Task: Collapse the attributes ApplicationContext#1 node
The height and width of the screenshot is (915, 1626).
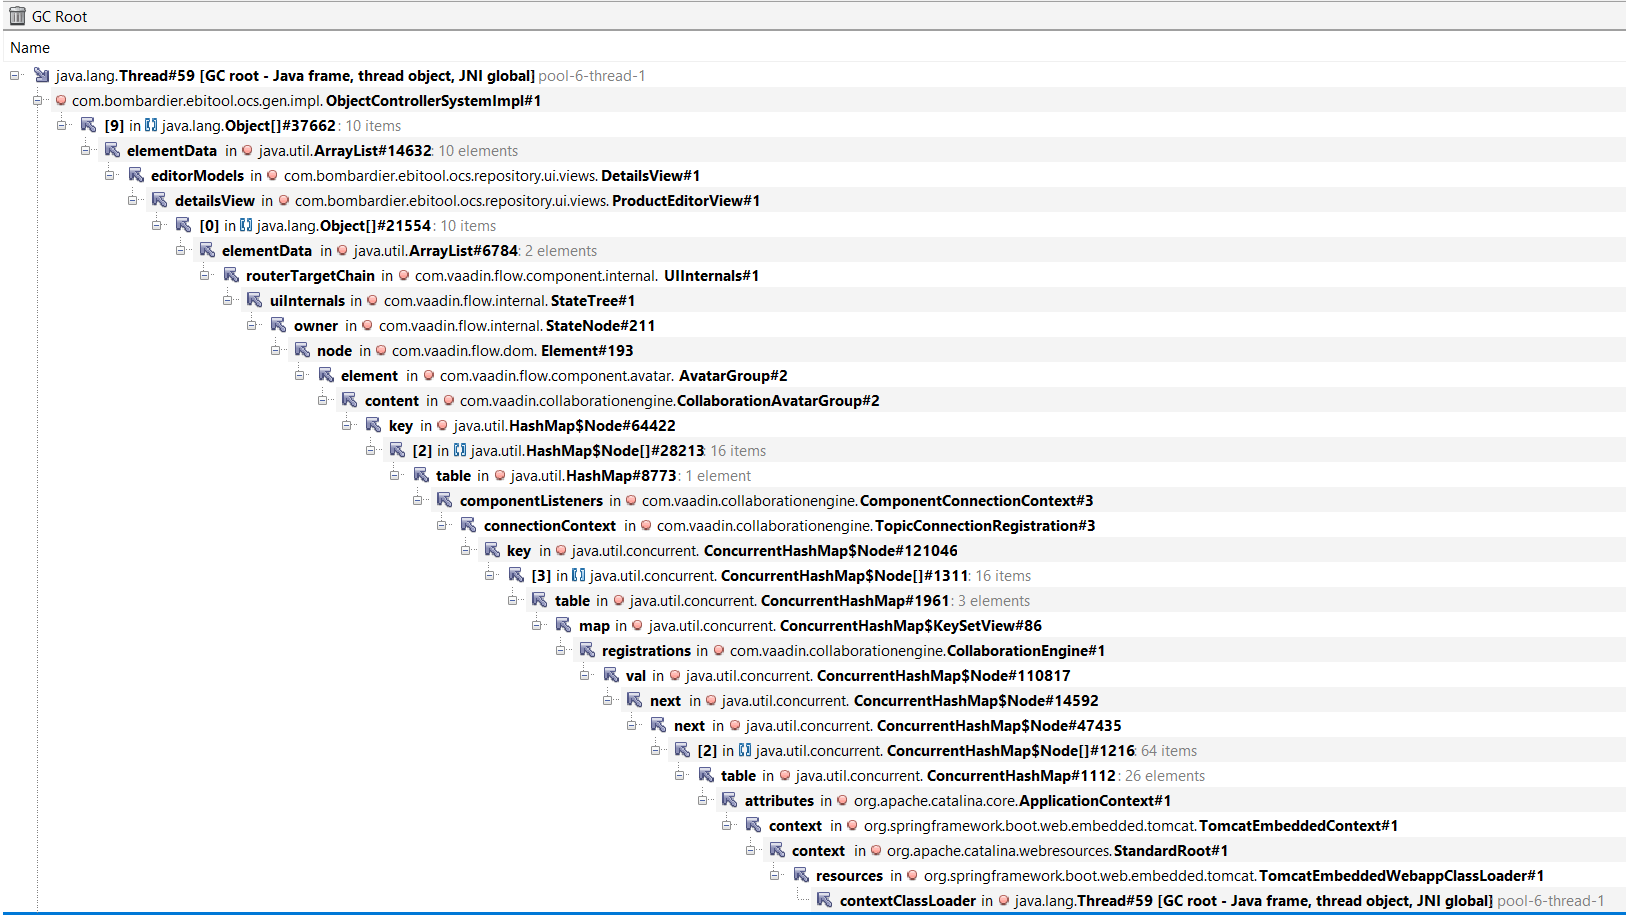Action: 703,800
